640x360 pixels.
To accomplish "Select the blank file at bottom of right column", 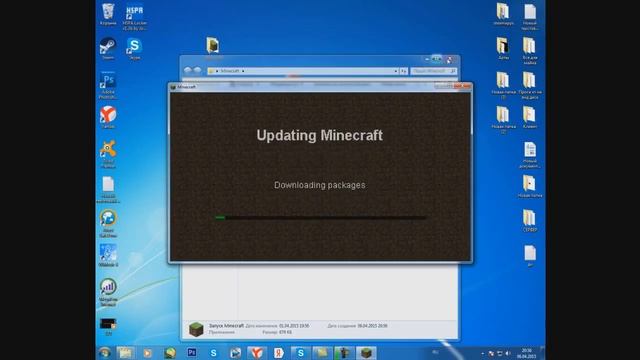I will click(530, 256).
